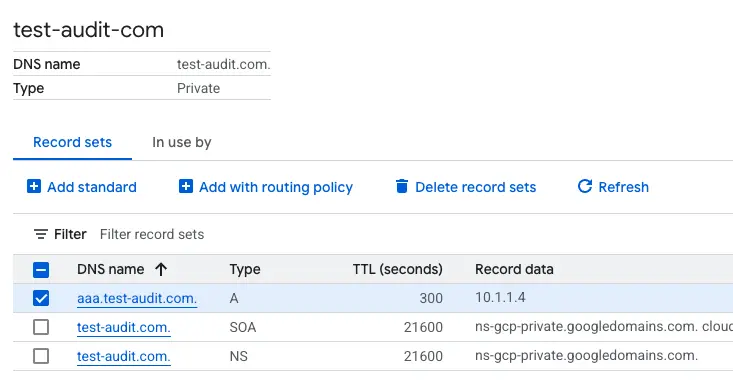Click TTL value 300

(431, 298)
